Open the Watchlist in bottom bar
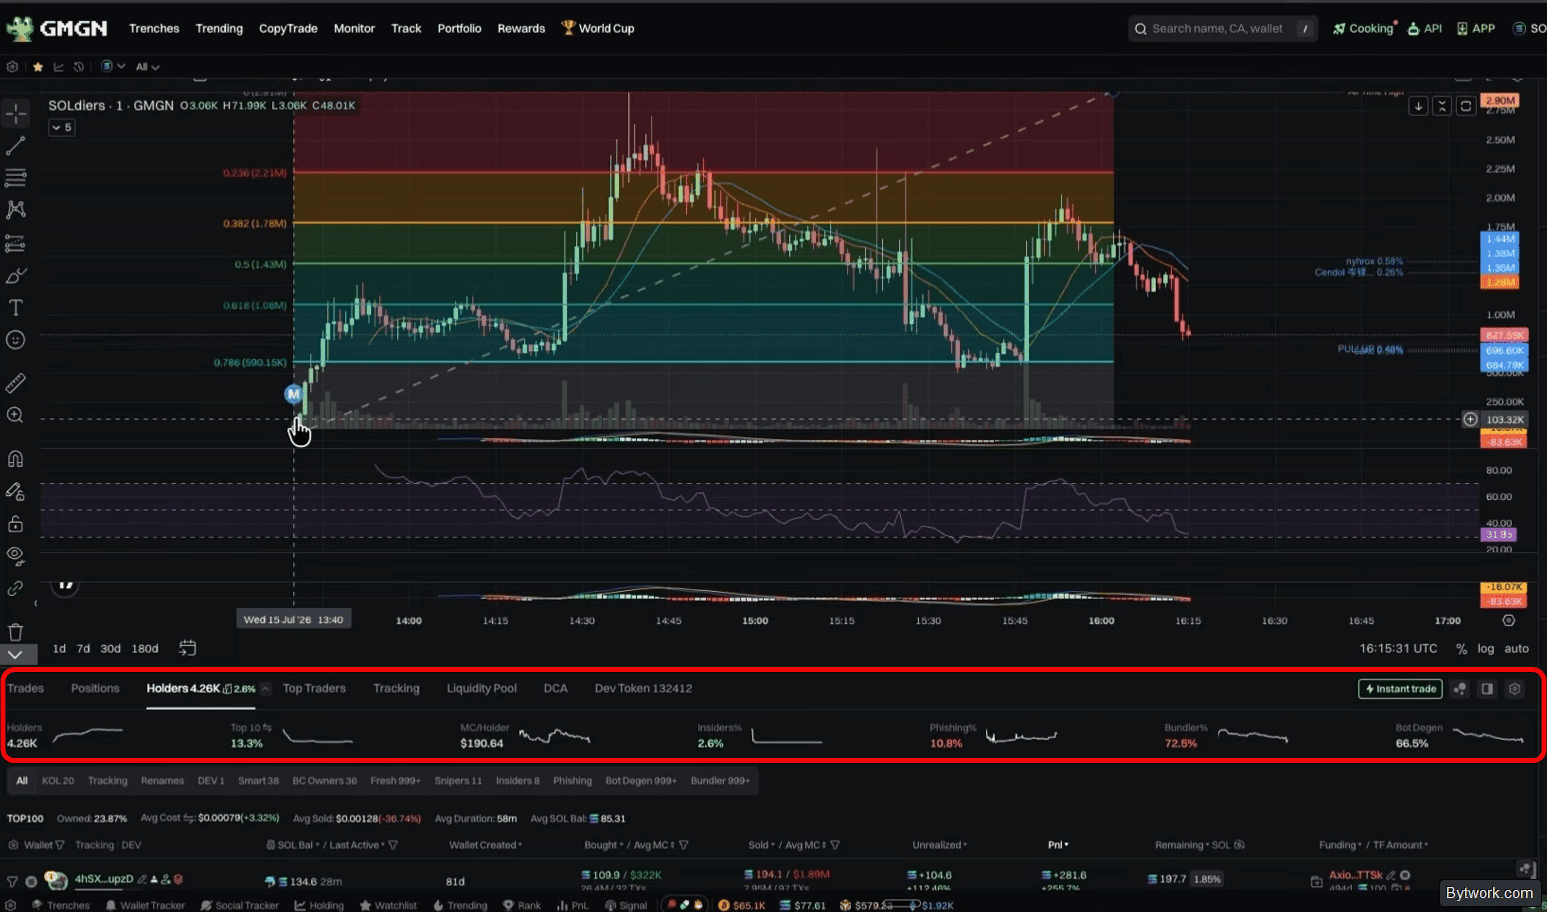This screenshot has width=1547, height=912. pos(388,905)
